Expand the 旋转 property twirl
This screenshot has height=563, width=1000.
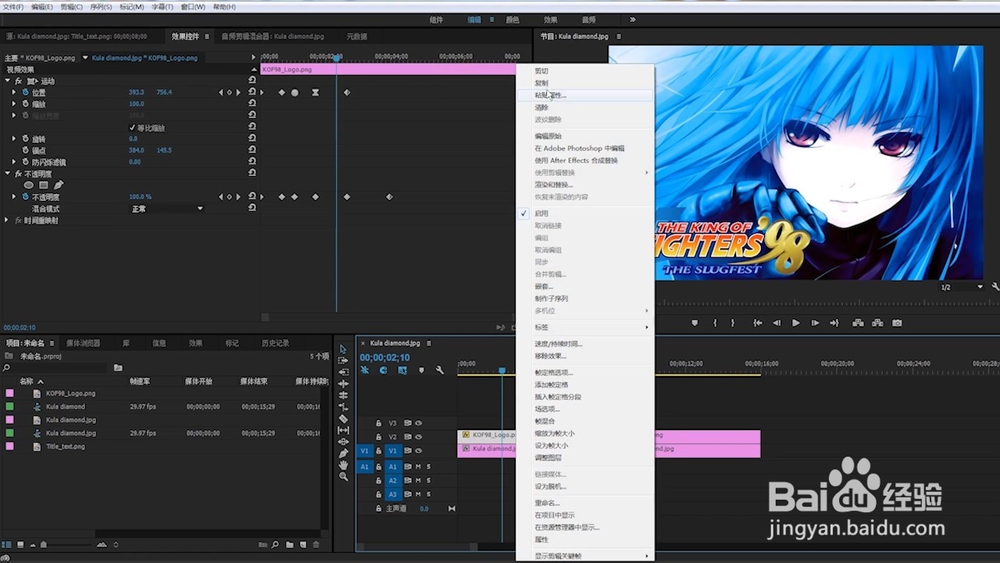(x=13, y=138)
